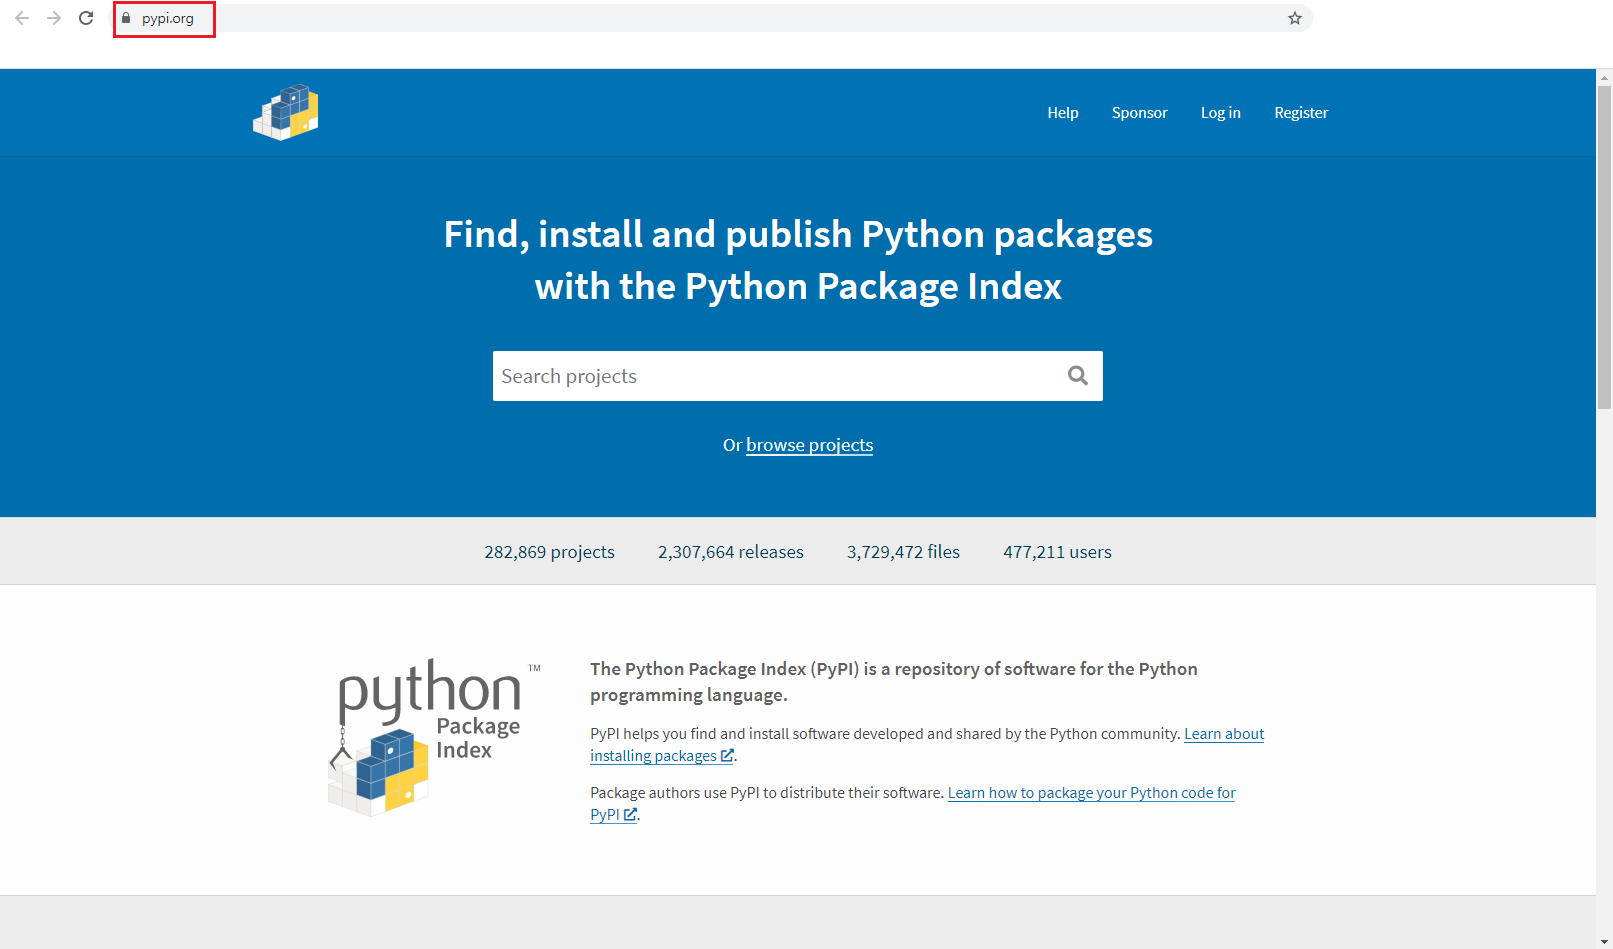The height and width of the screenshot is (949, 1613).
Task: Open Learn about installing packages link
Action: pyautogui.click(x=1224, y=734)
